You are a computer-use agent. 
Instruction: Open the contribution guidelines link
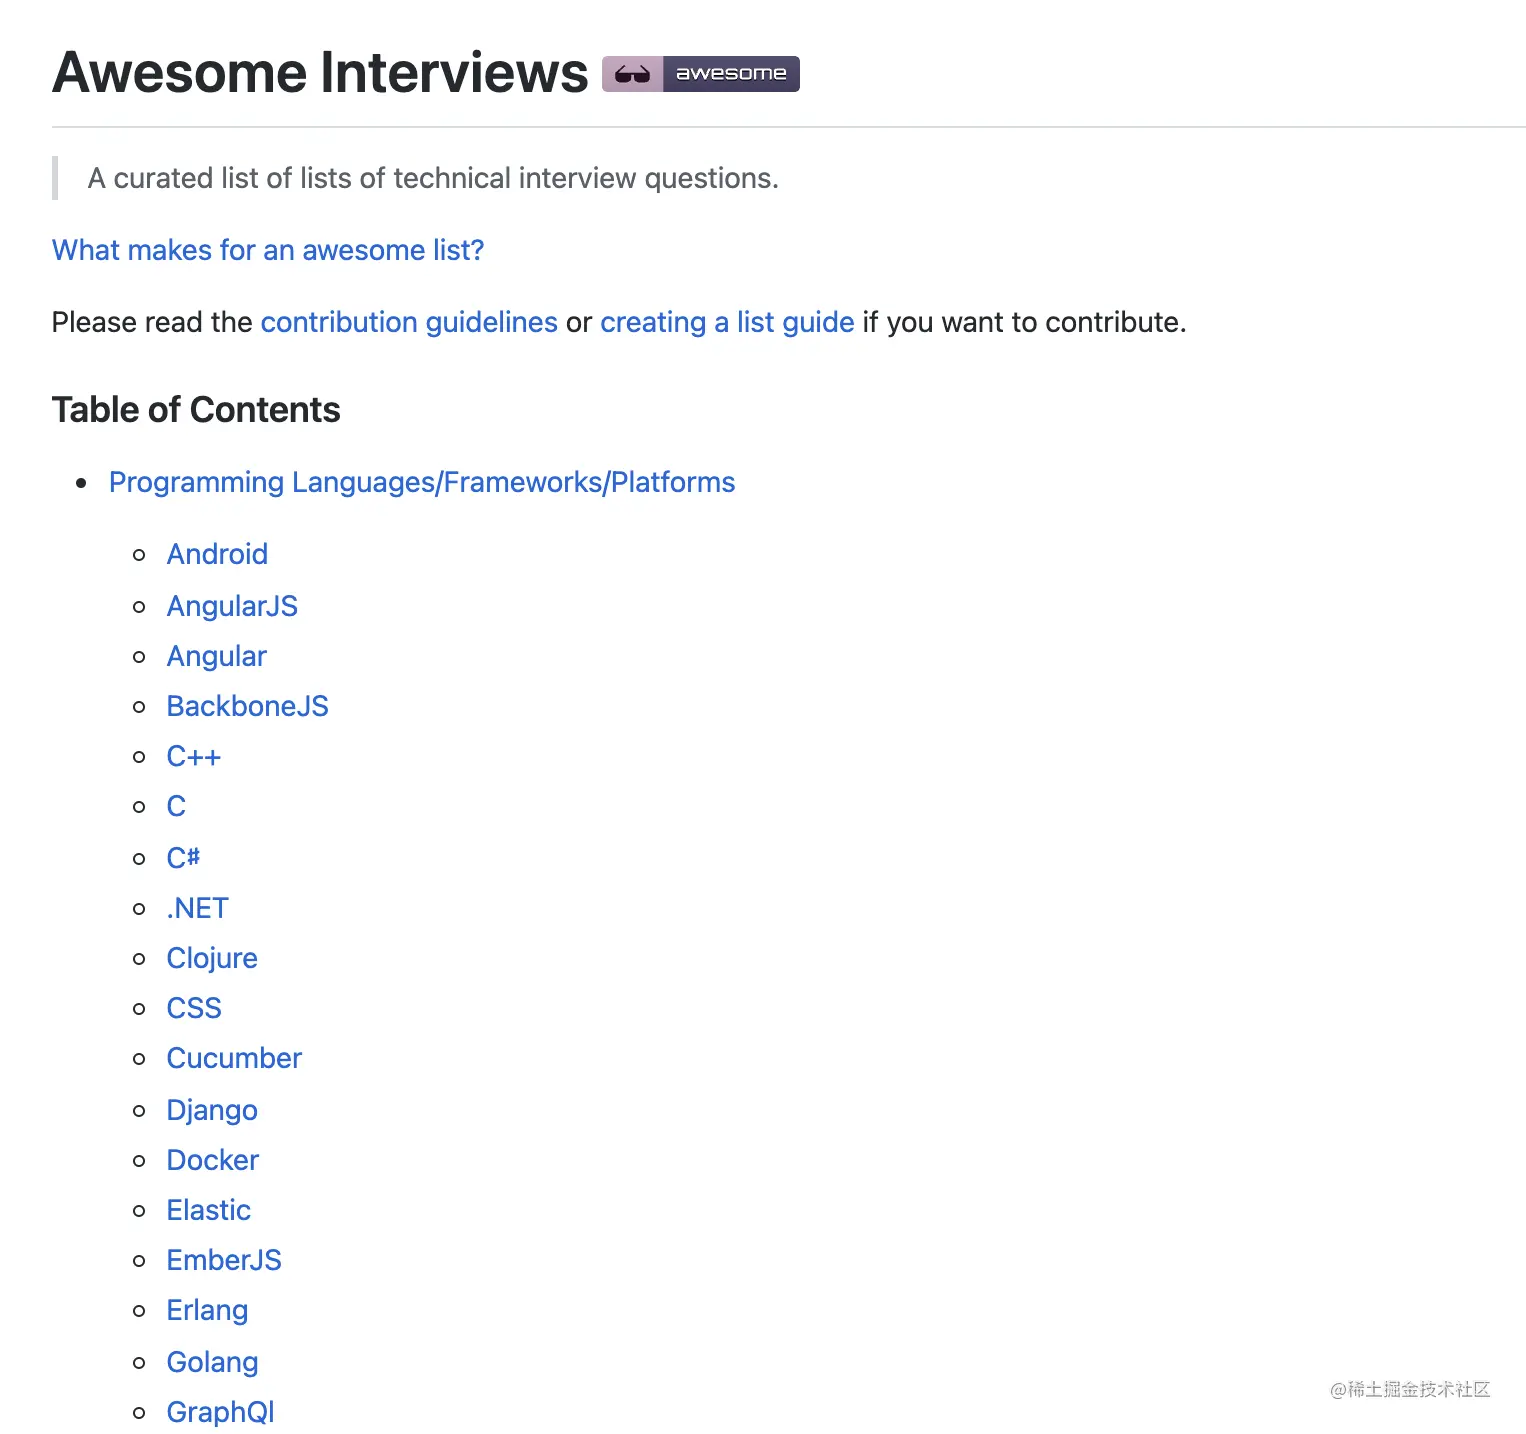pos(409,322)
